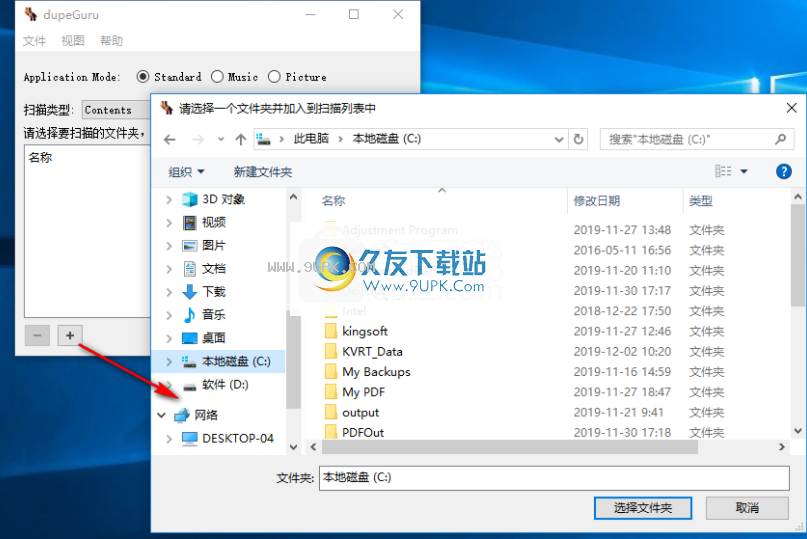Click the file list vertical scrollbar thumb
The width and height of the screenshot is (807, 539).
[798, 255]
